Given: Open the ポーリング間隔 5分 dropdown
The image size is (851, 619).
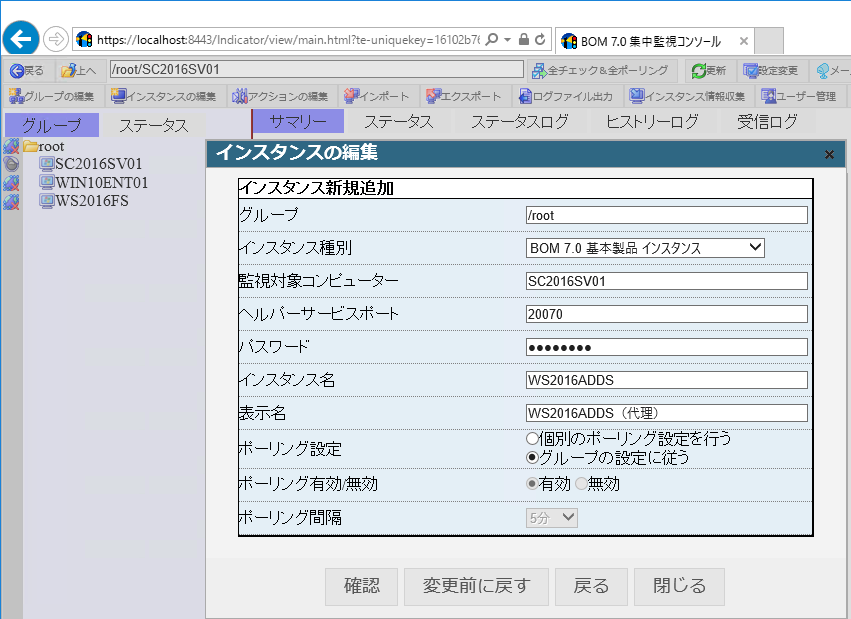Looking at the screenshot, I should click(551, 518).
